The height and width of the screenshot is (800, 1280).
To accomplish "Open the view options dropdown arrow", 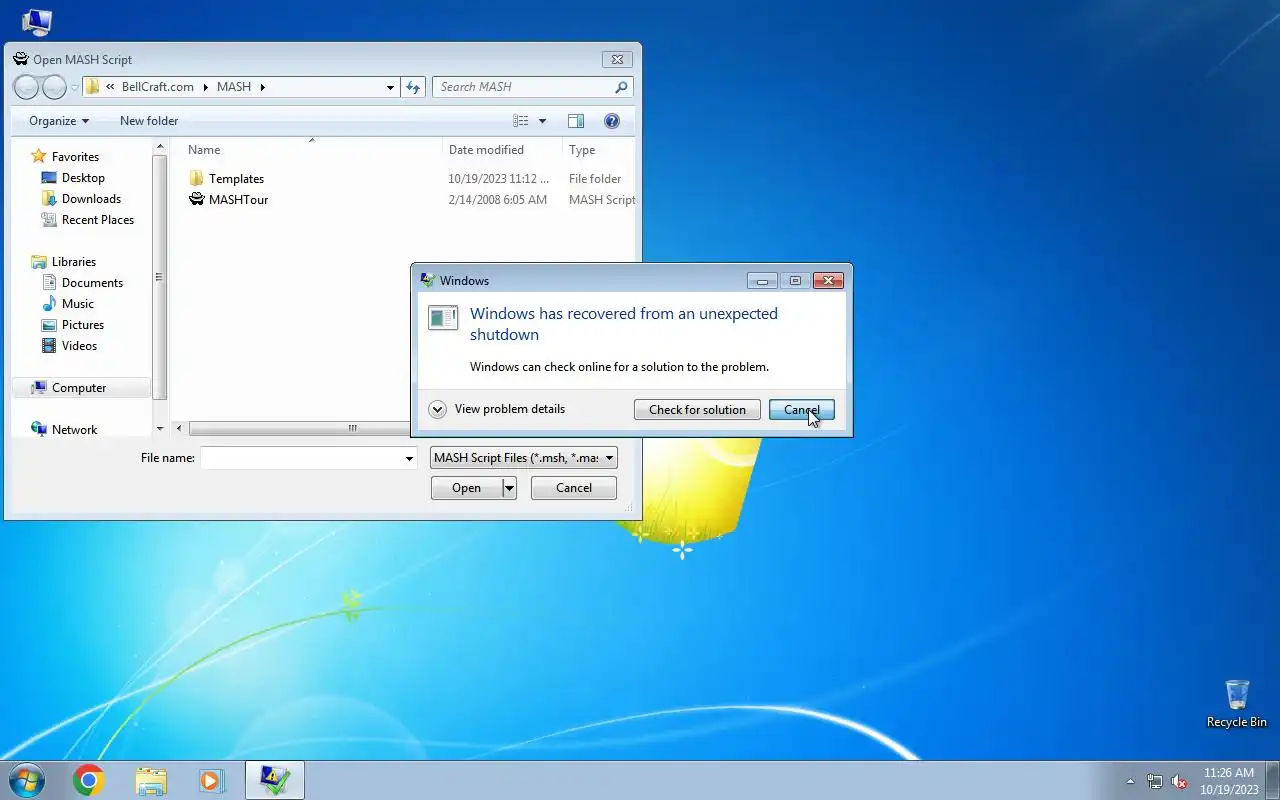I will coord(542,121).
